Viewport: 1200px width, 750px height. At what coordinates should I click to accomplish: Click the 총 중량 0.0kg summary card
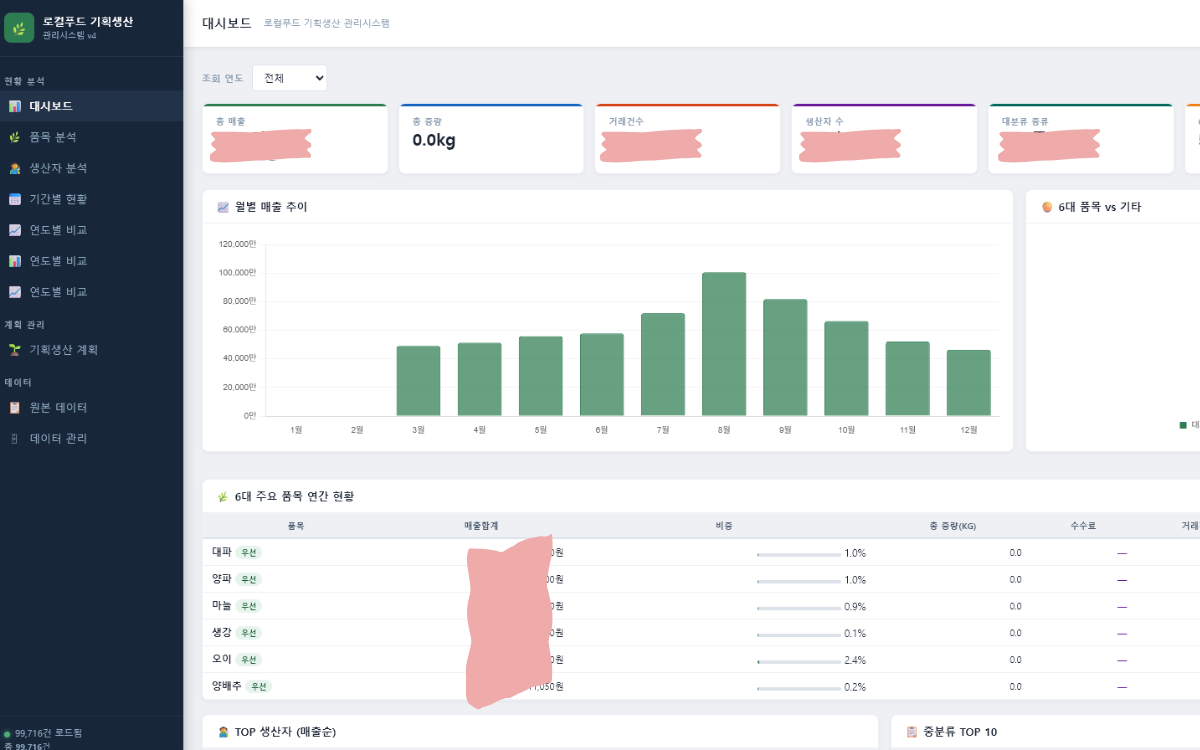click(491, 139)
